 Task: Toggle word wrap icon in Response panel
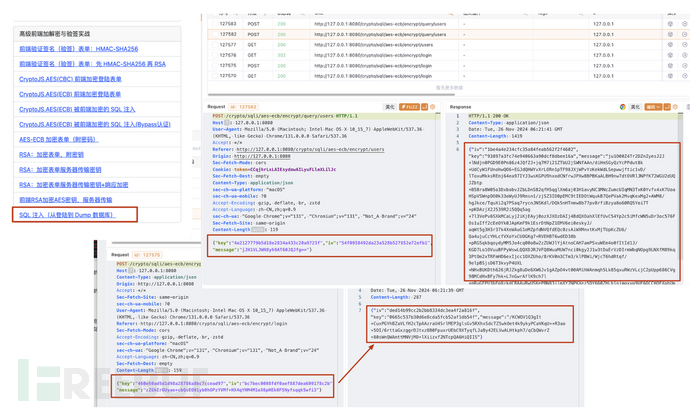point(667,107)
